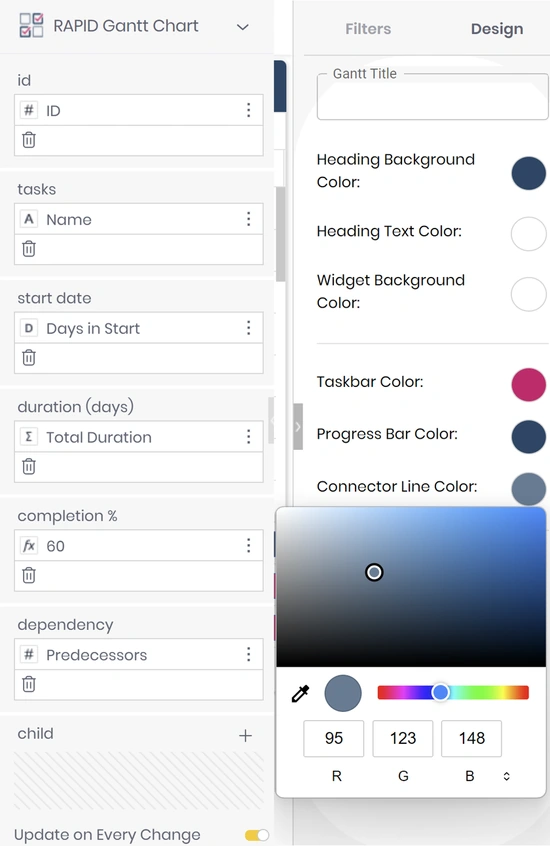Click the trash icon under ID field
This screenshot has height=846, width=550.
point(29,140)
